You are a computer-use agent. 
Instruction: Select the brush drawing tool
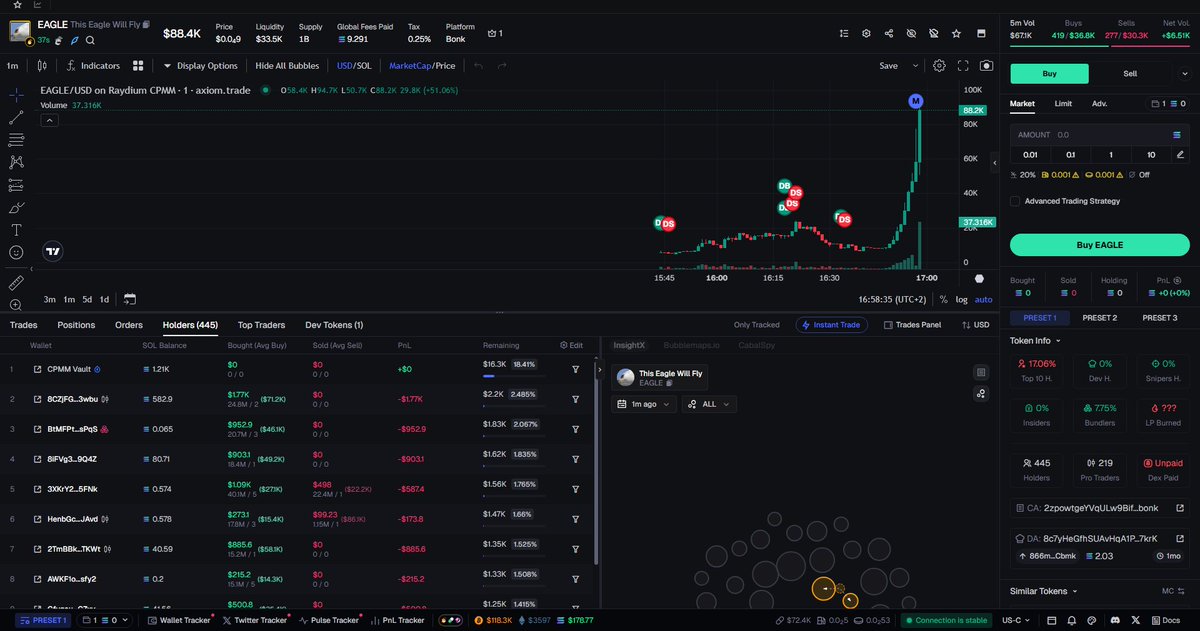click(16, 208)
